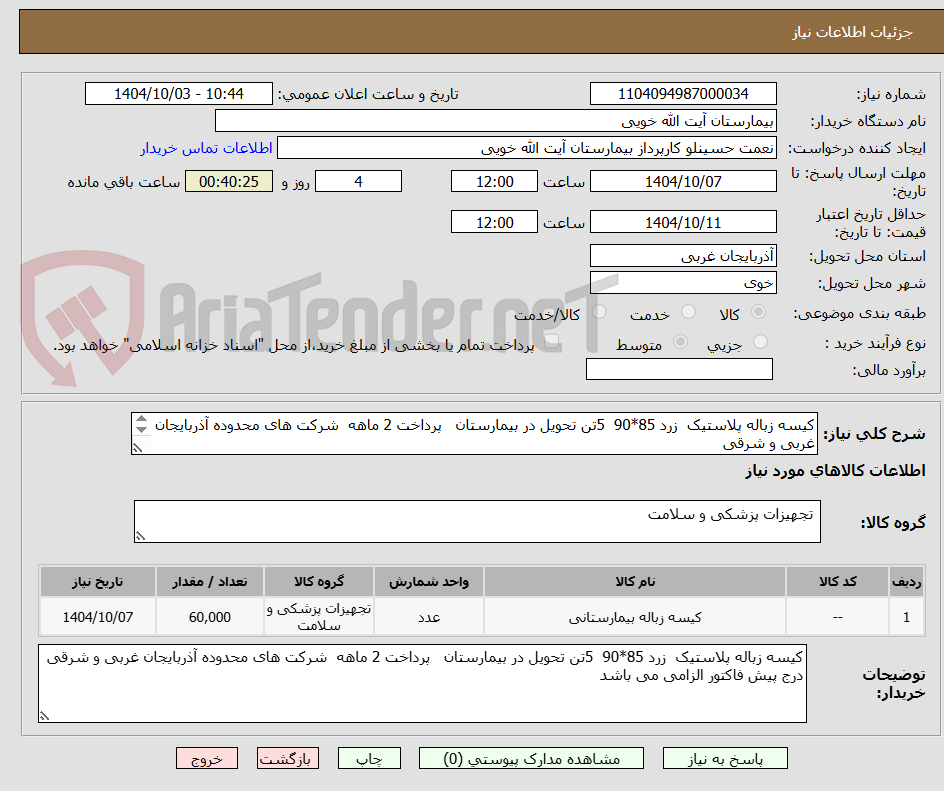The height and width of the screenshot is (791, 944).
Task: Select the جزیی purchase type radio
Action: coord(760,341)
